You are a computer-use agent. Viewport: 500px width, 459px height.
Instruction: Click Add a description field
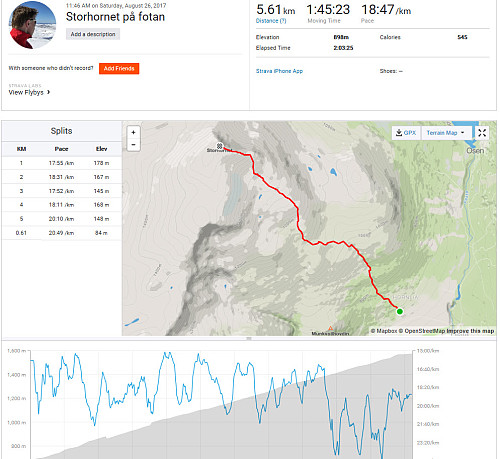click(93, 34)
